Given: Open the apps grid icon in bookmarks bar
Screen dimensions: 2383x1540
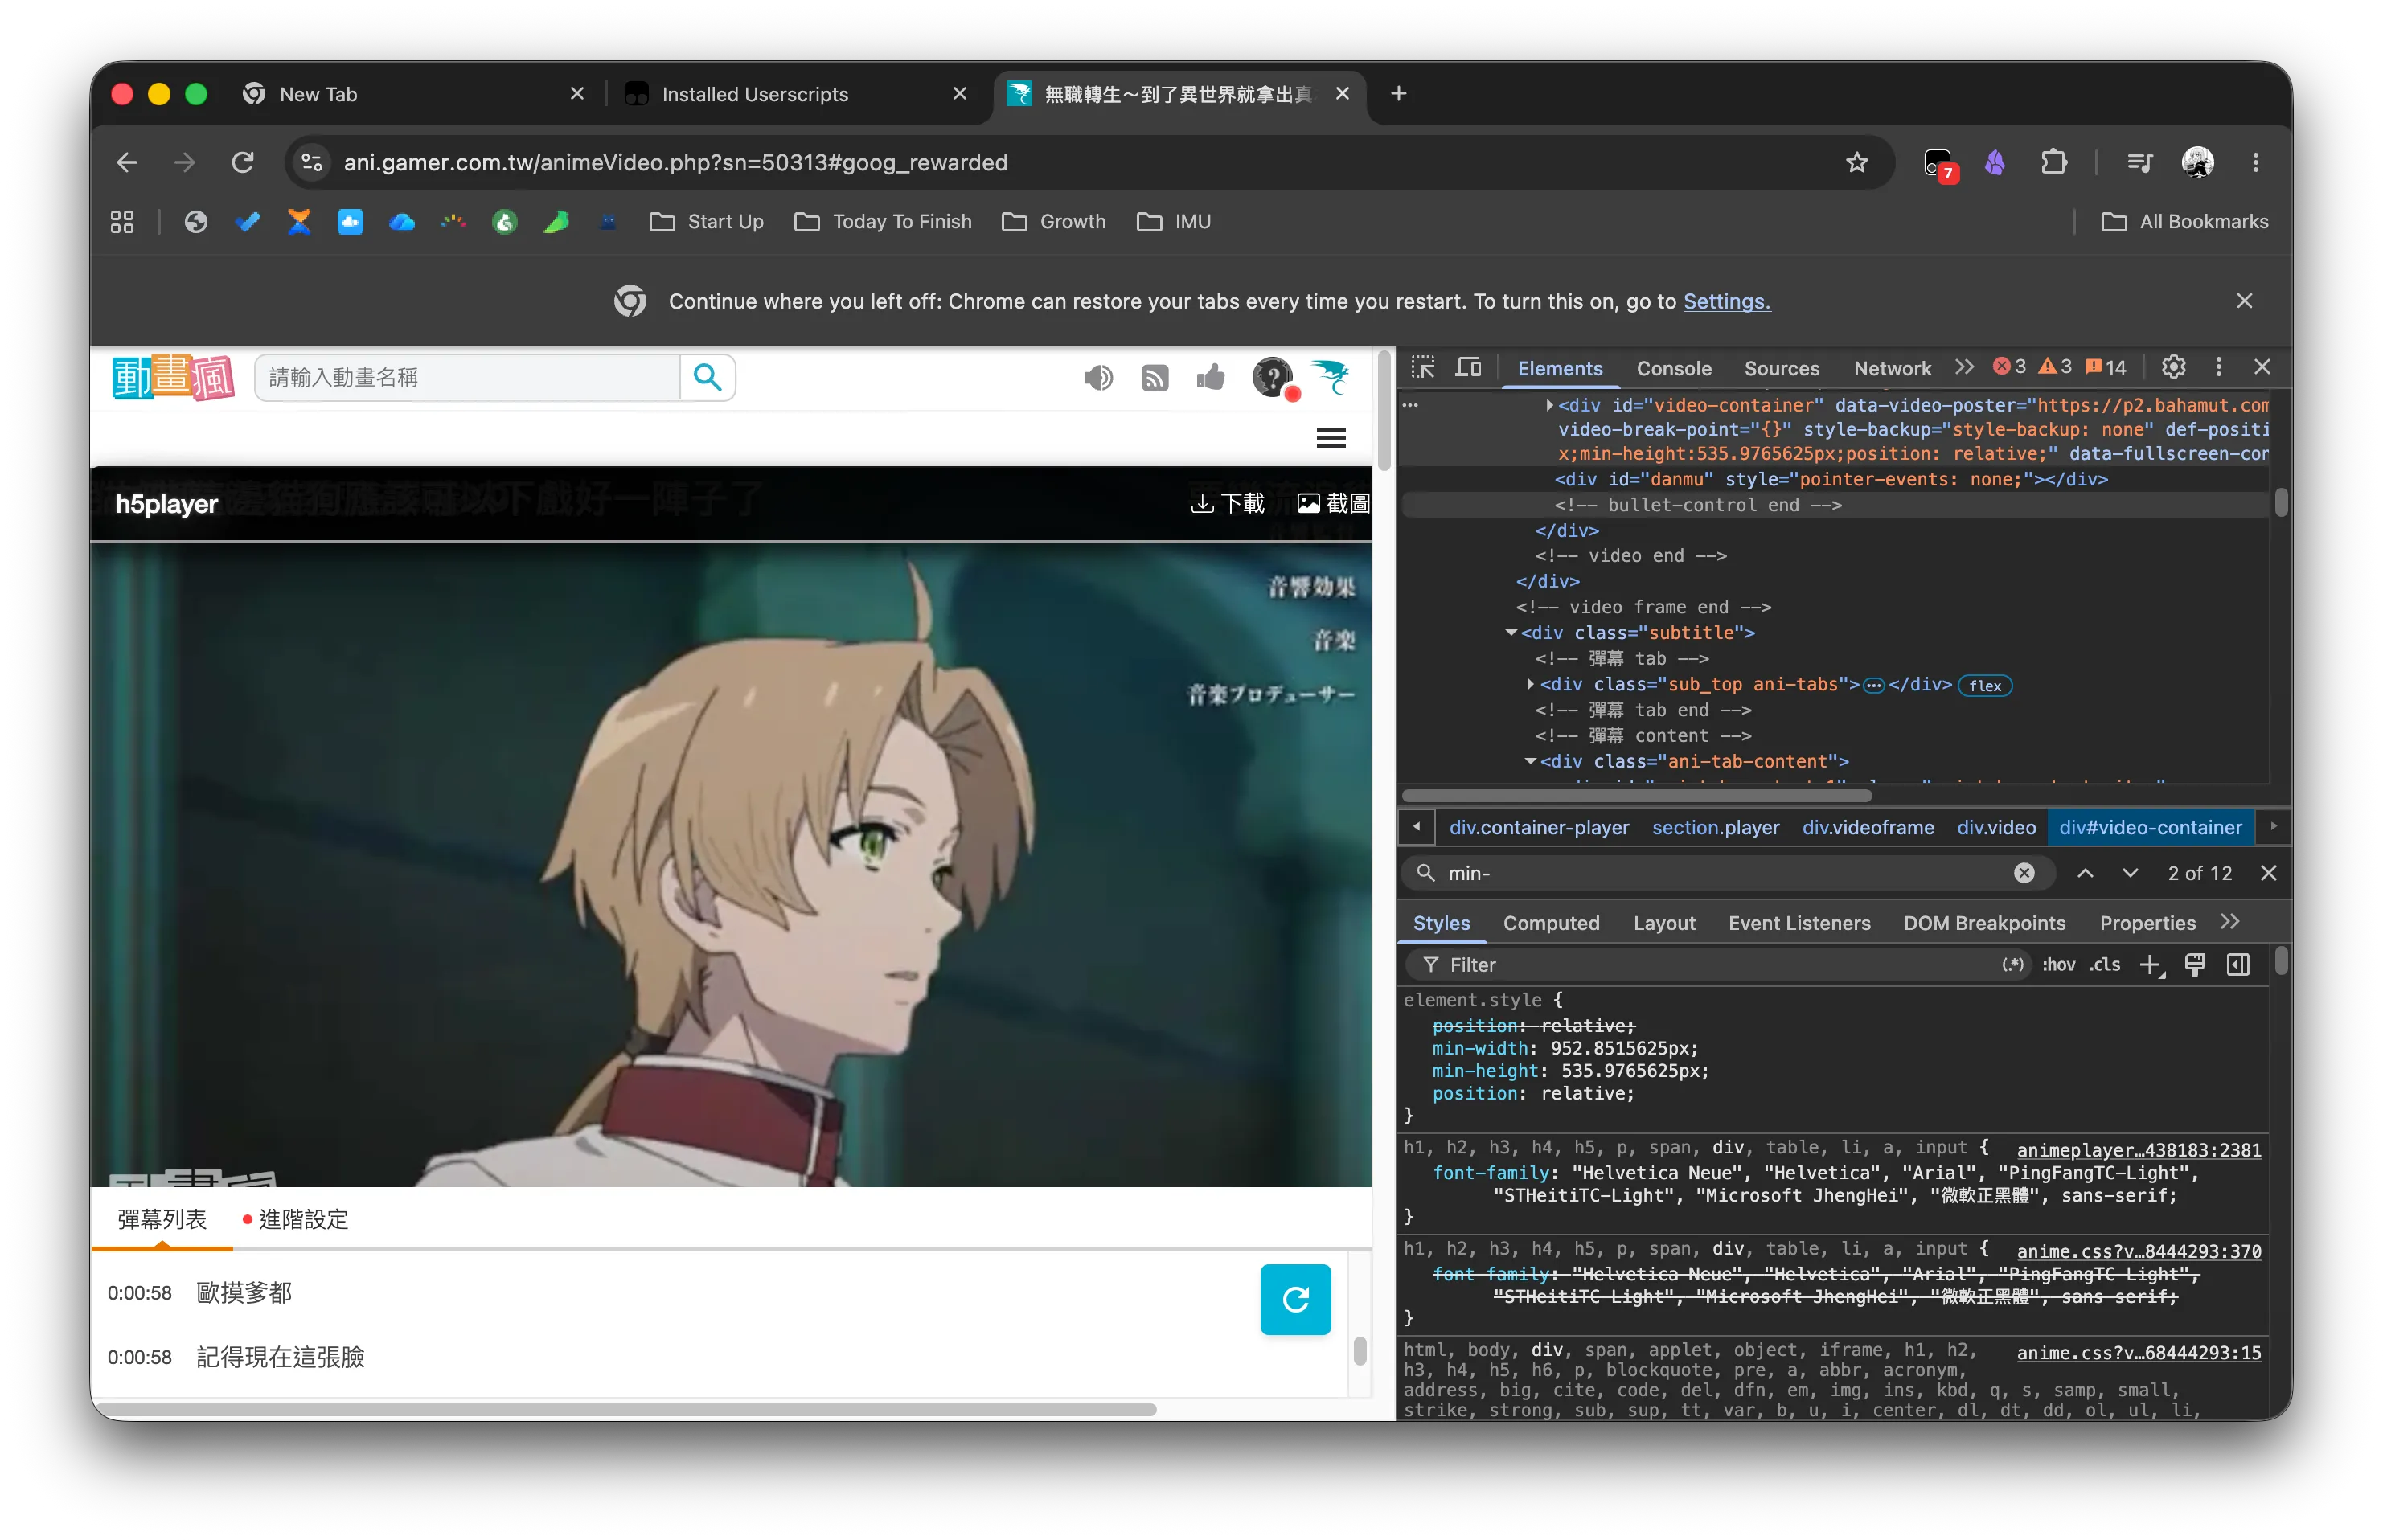Looking at the screenshot, I should click(122, 221).
